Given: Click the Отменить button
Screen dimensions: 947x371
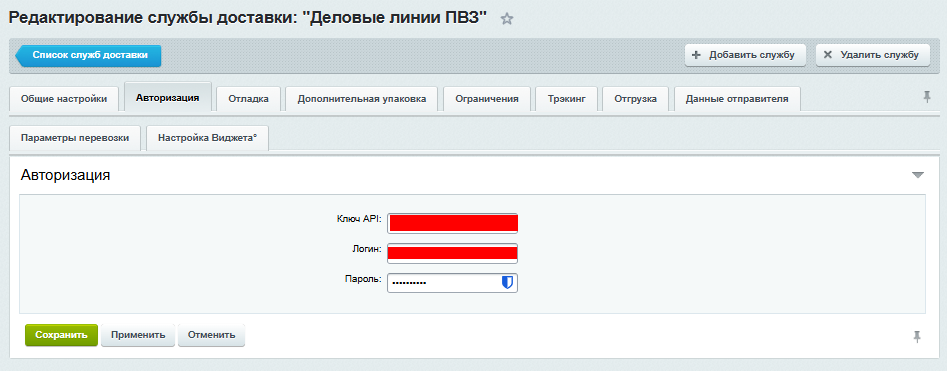Looking at the screenshot, I should [x=211, y=335].
